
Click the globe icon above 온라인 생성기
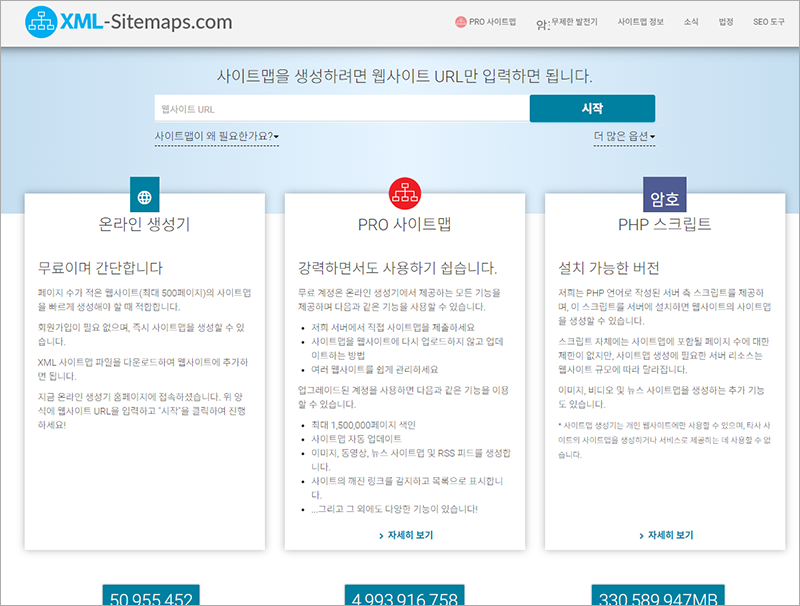pos(145,196)
